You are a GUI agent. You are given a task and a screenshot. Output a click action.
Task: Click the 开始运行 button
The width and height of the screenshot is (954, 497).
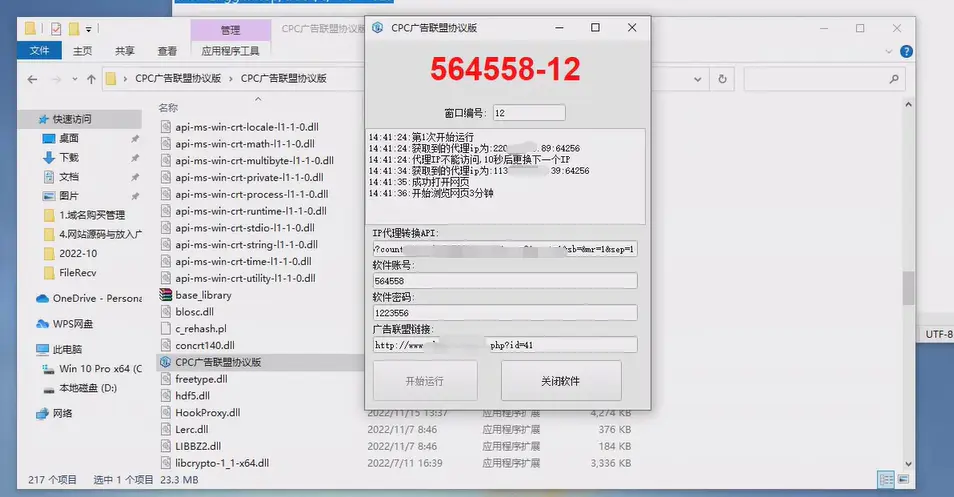coord(425,381)
